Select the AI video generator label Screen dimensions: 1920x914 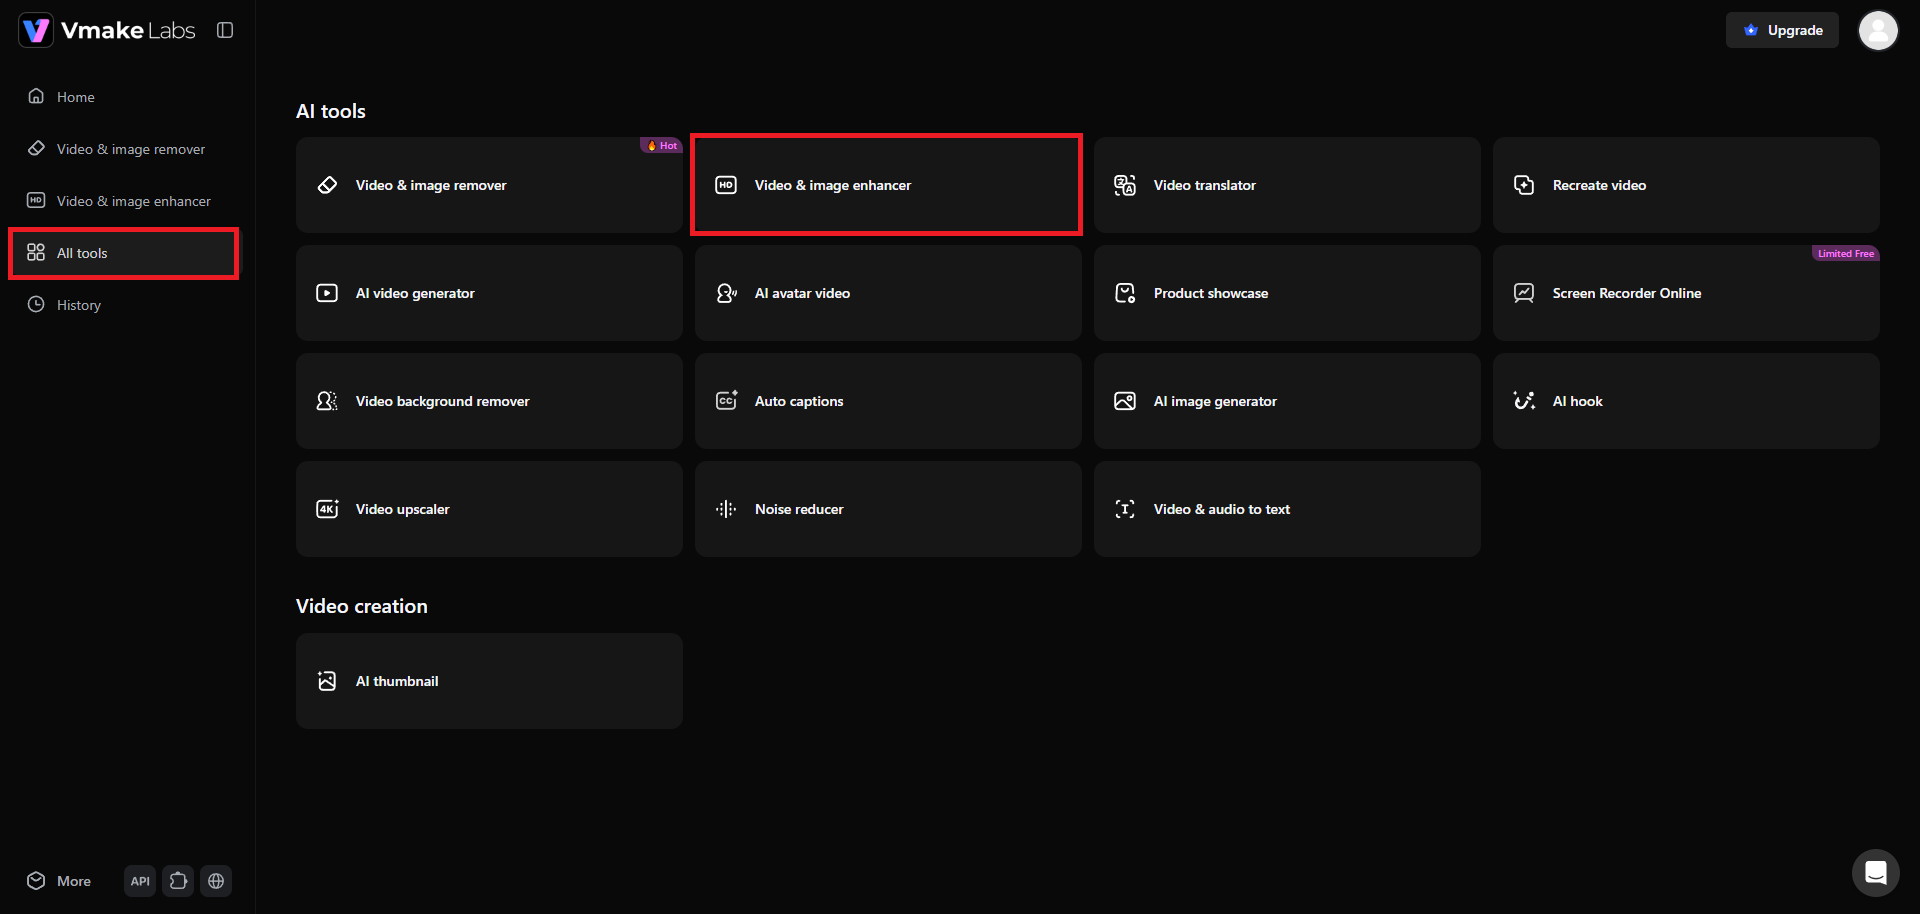click(415, 293)
